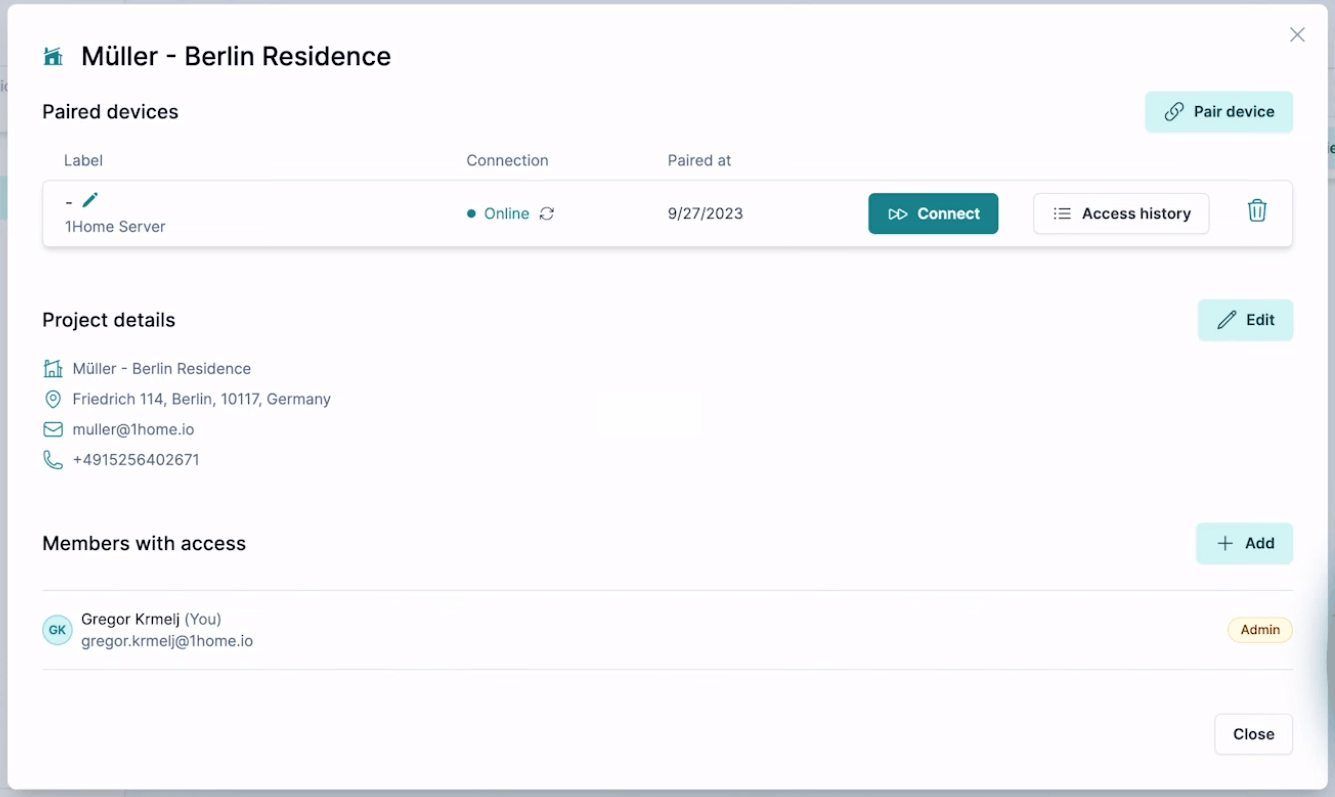The width and height of the screenshot is (1335, 797).
Task: Click the email muller@1home.io
Action: pos(133,429)
